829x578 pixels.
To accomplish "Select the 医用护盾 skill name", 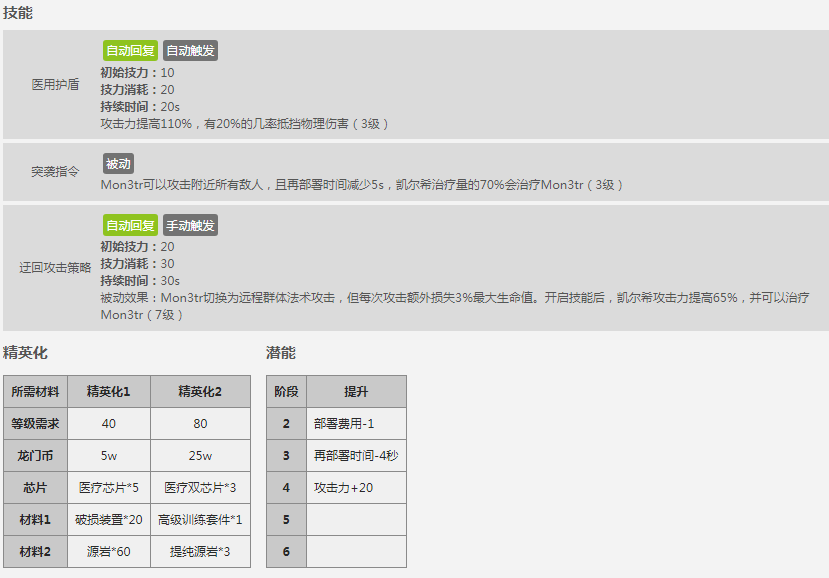I will tap(56, 85).
